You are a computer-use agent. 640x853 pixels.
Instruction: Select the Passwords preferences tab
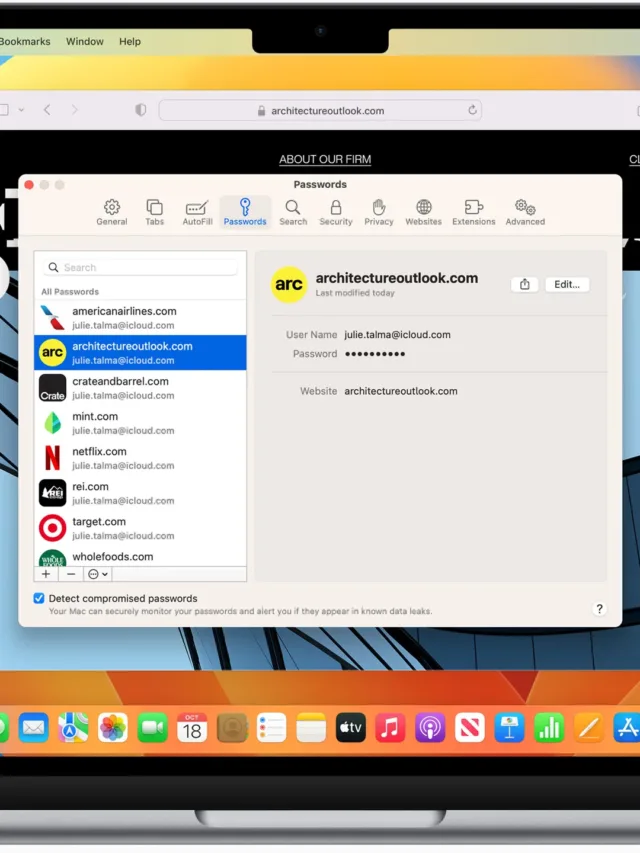(x=245, y=212)
